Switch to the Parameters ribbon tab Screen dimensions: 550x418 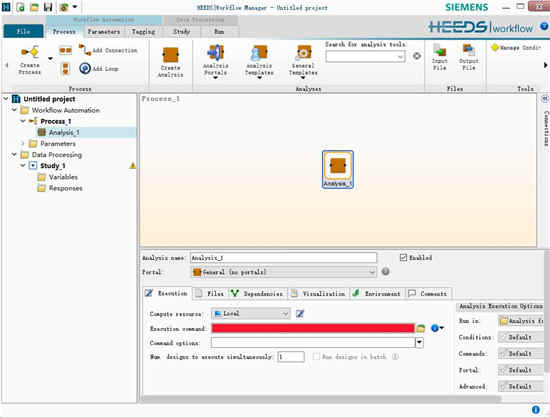103,32
